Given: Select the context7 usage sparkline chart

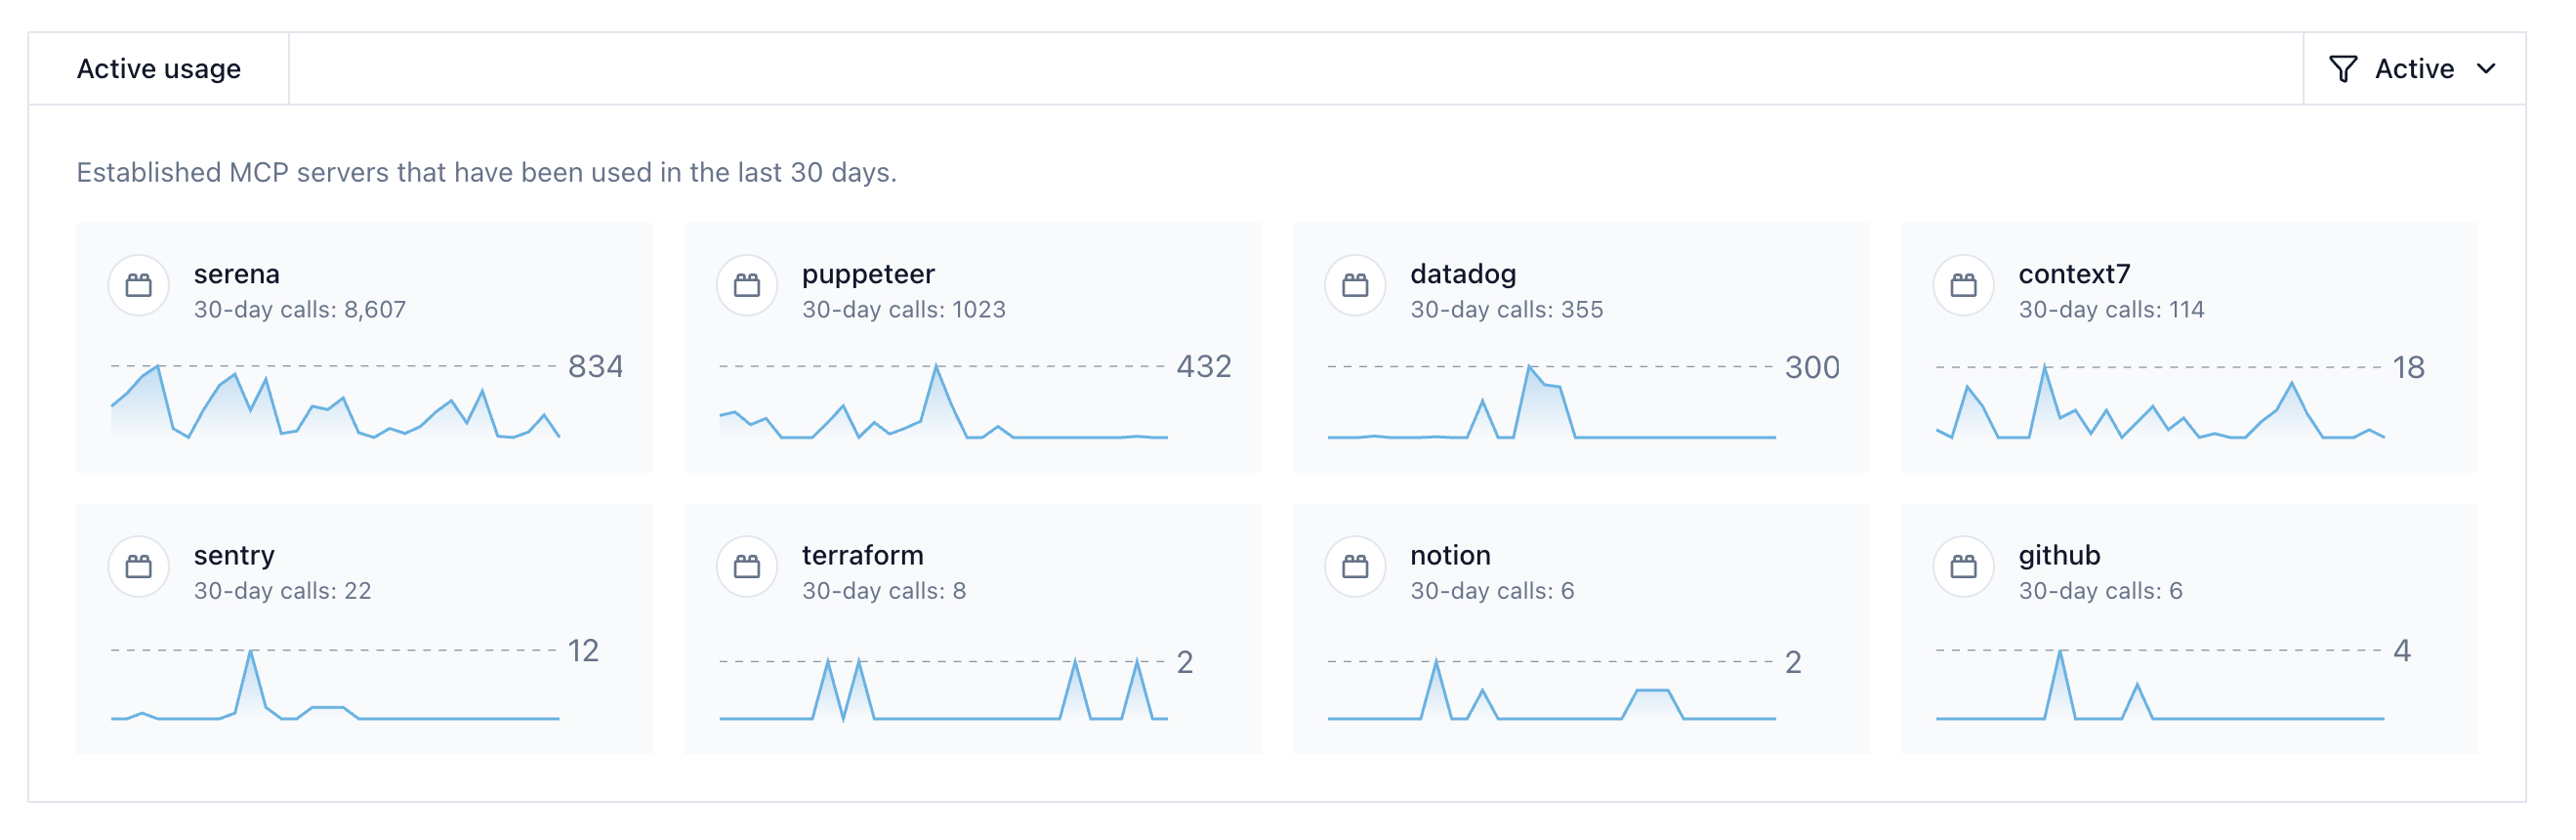Looking at the screenshot, I should click(2158, 405).
